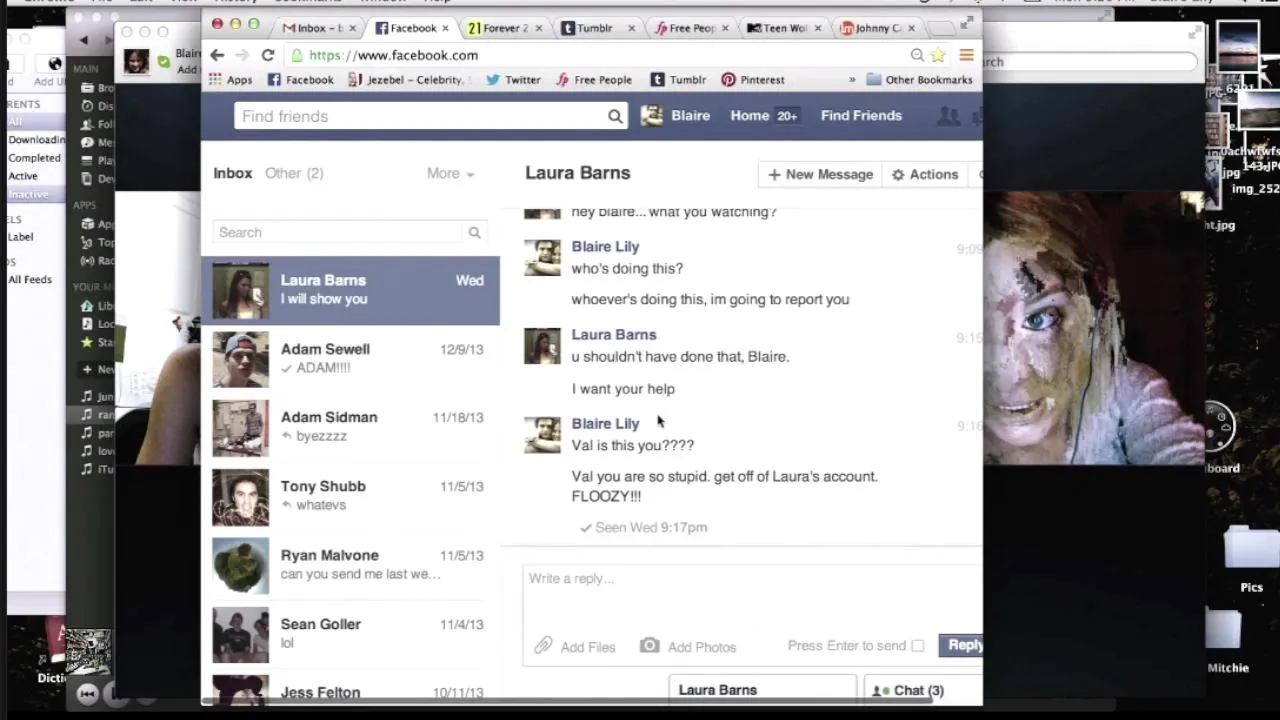Expand the More dropdown in messages
1280x720 pixels.
point(450,173)
